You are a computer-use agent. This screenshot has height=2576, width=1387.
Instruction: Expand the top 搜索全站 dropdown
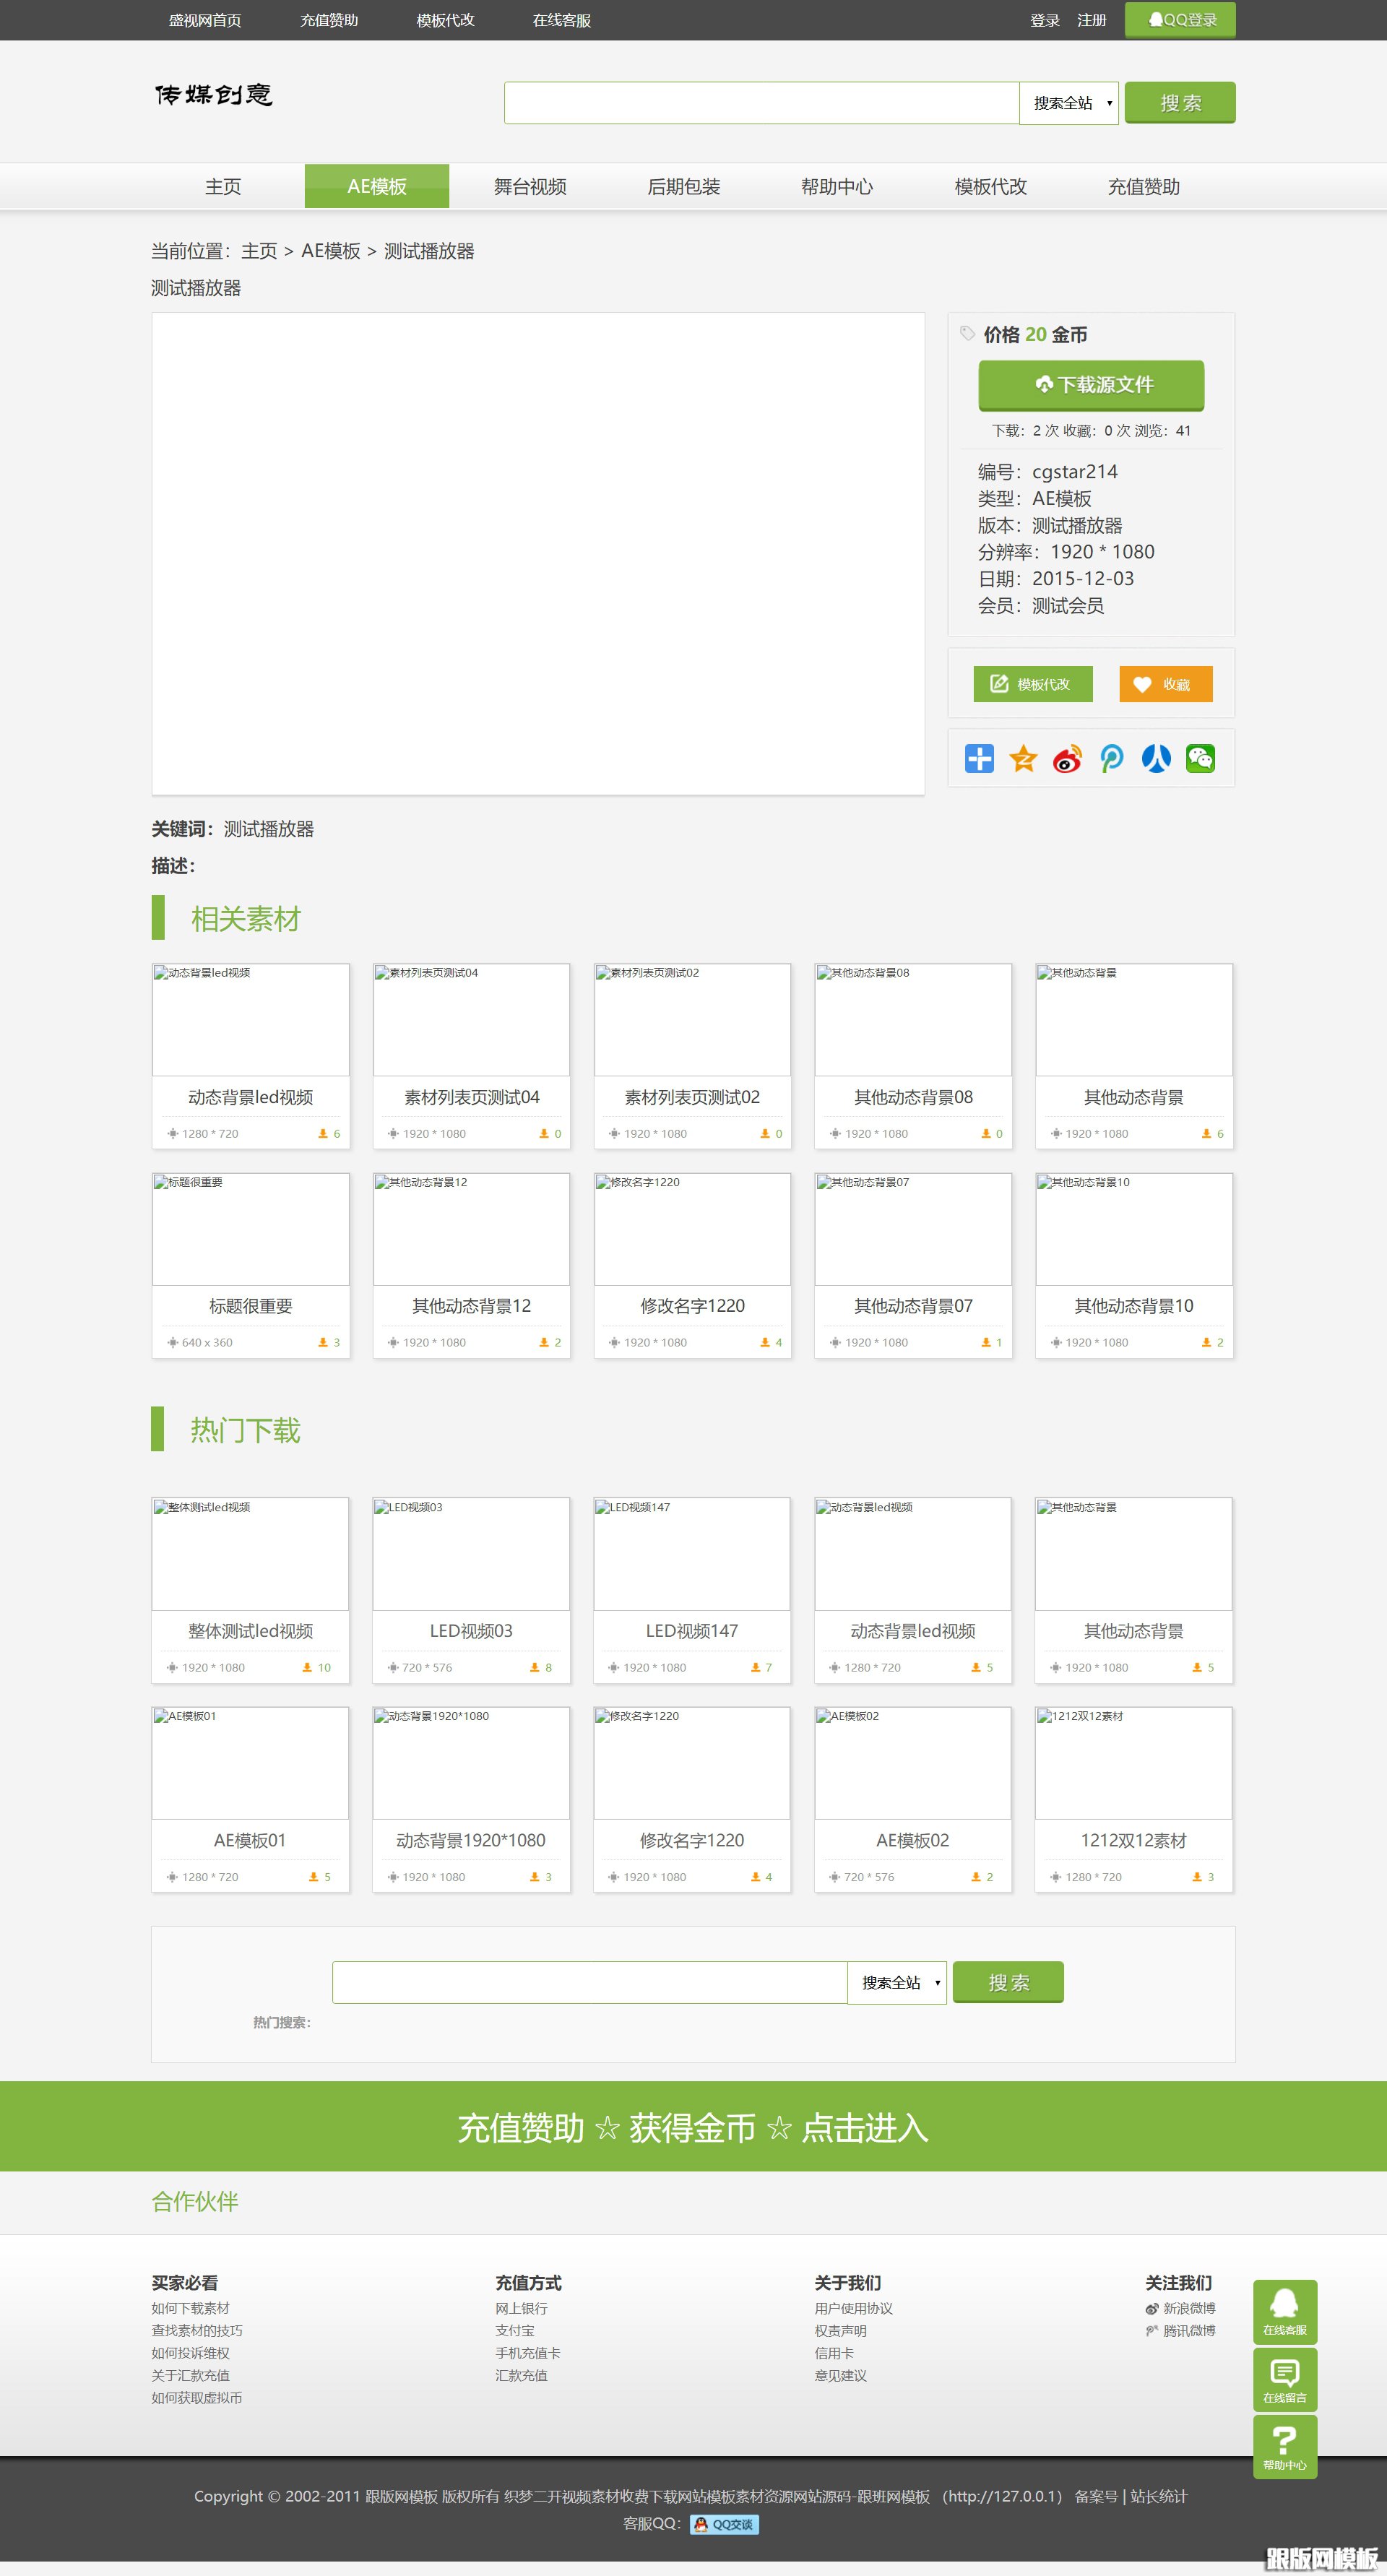tap(1069, 103)
